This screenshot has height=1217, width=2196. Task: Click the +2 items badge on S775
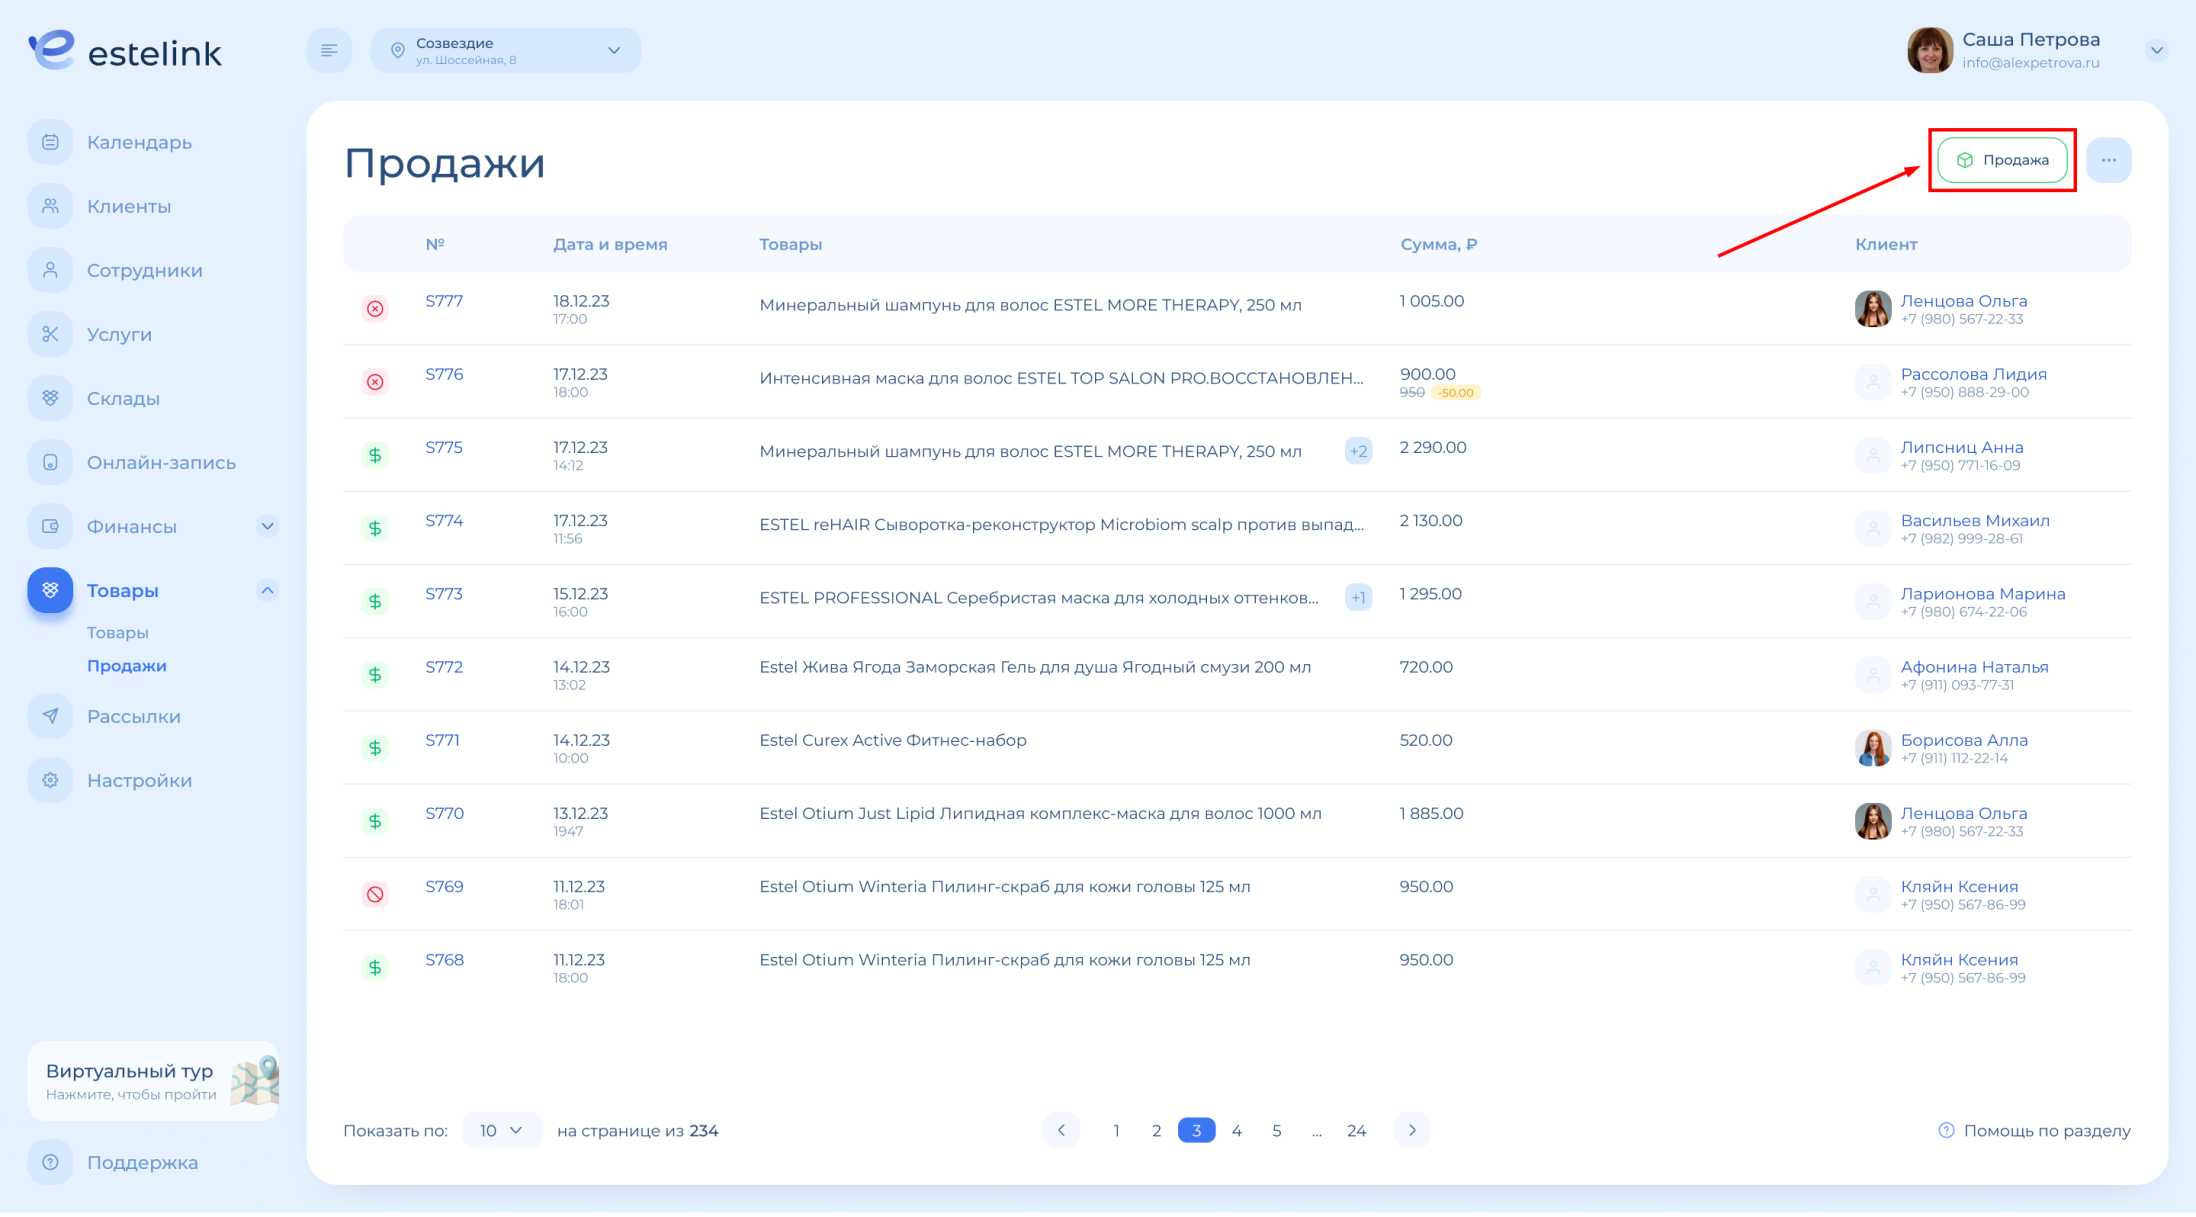[1358, 451]
